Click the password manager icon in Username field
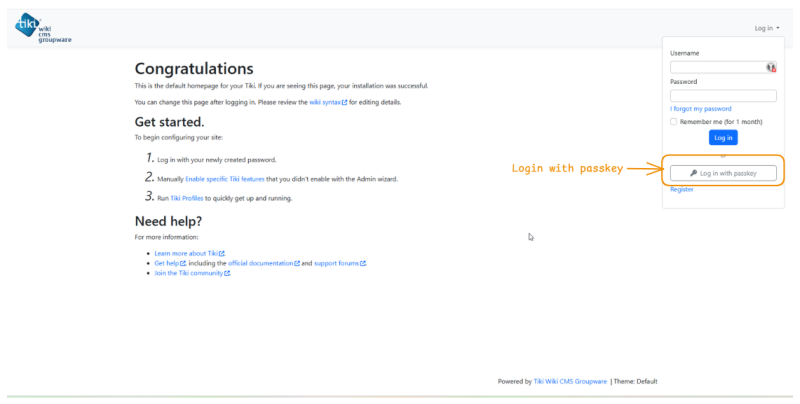 (770, 67)
